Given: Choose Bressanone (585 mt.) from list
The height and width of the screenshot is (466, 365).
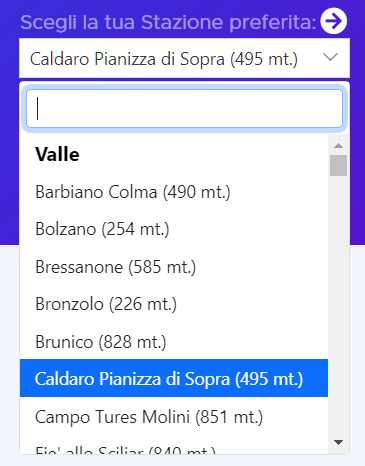Looking at the screenshot, I should [174, 267].
